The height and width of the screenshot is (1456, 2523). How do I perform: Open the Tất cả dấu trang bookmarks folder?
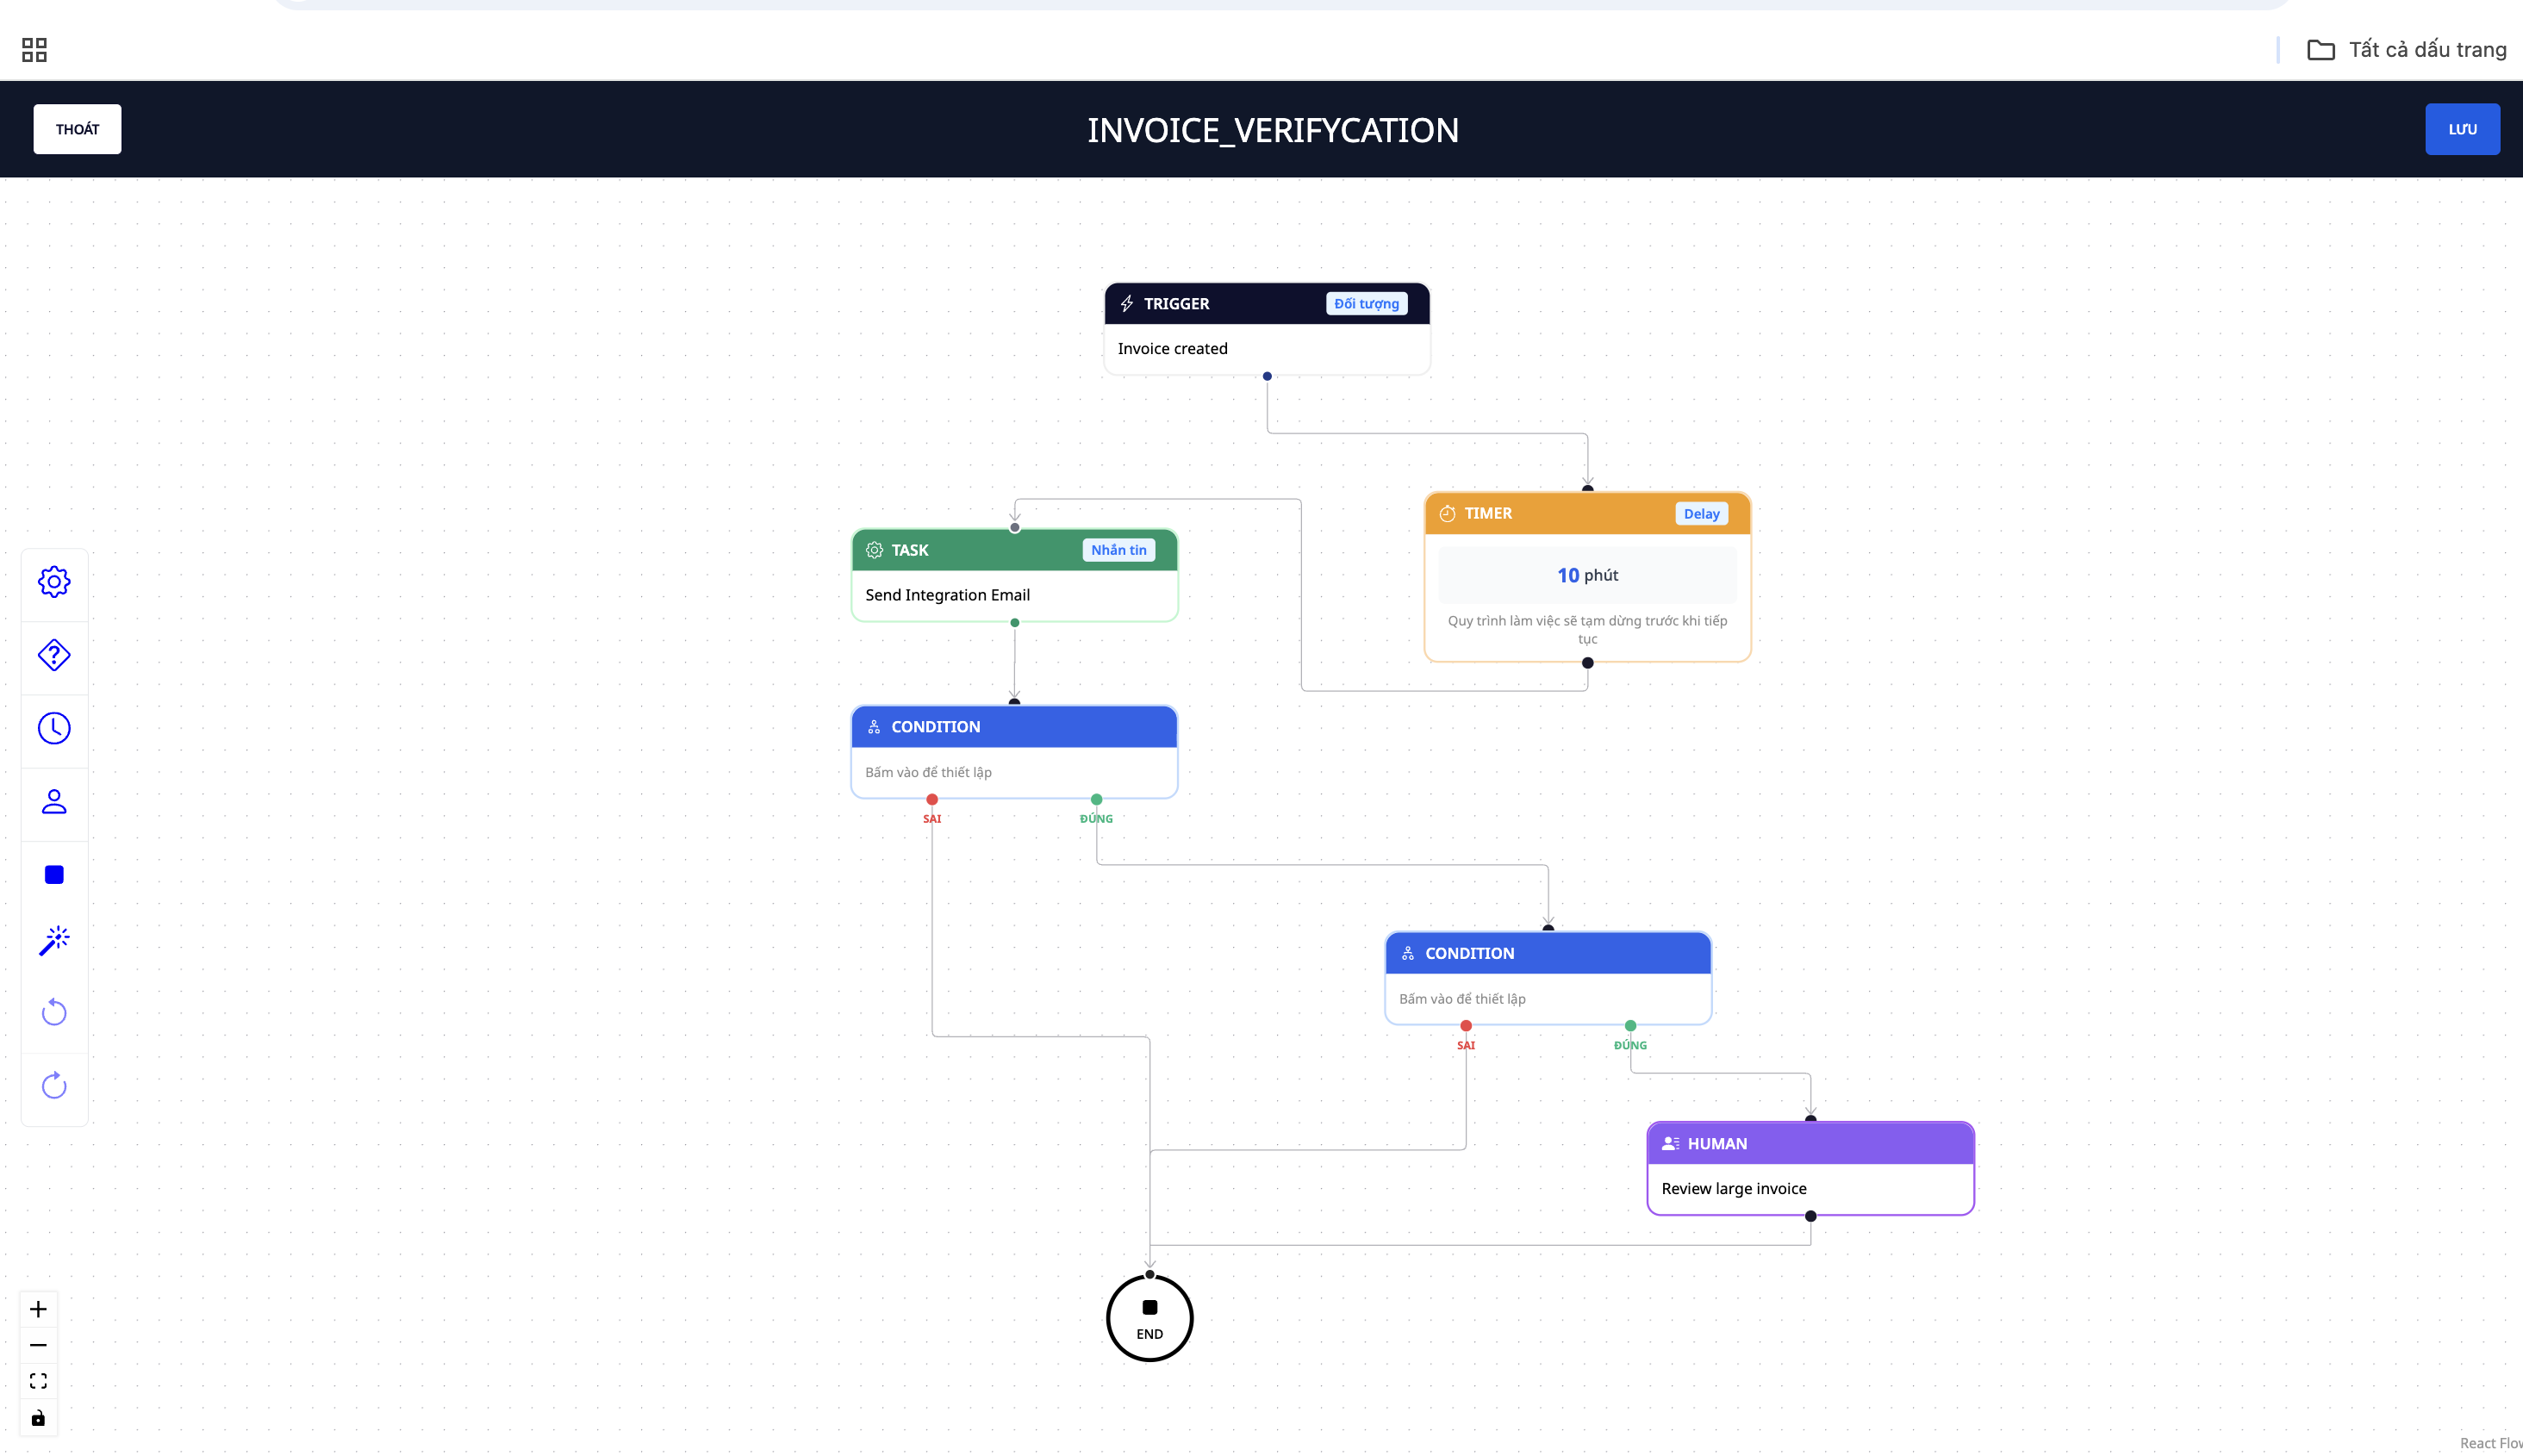tap(2406, 50)
